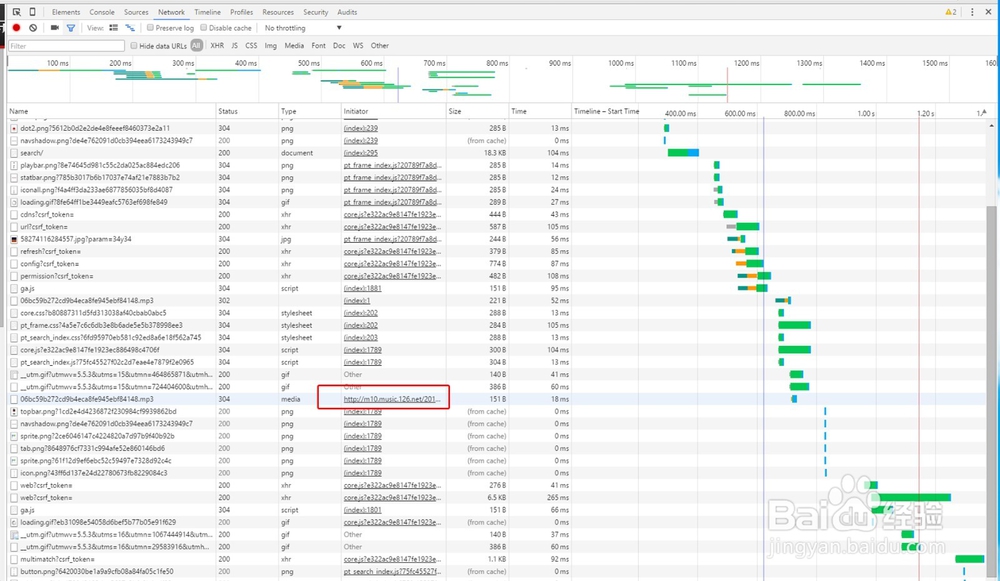The image size is (1000, 581).
Task: Open the Timeline – Start Time column dropdown
Action: click(606, 111)
